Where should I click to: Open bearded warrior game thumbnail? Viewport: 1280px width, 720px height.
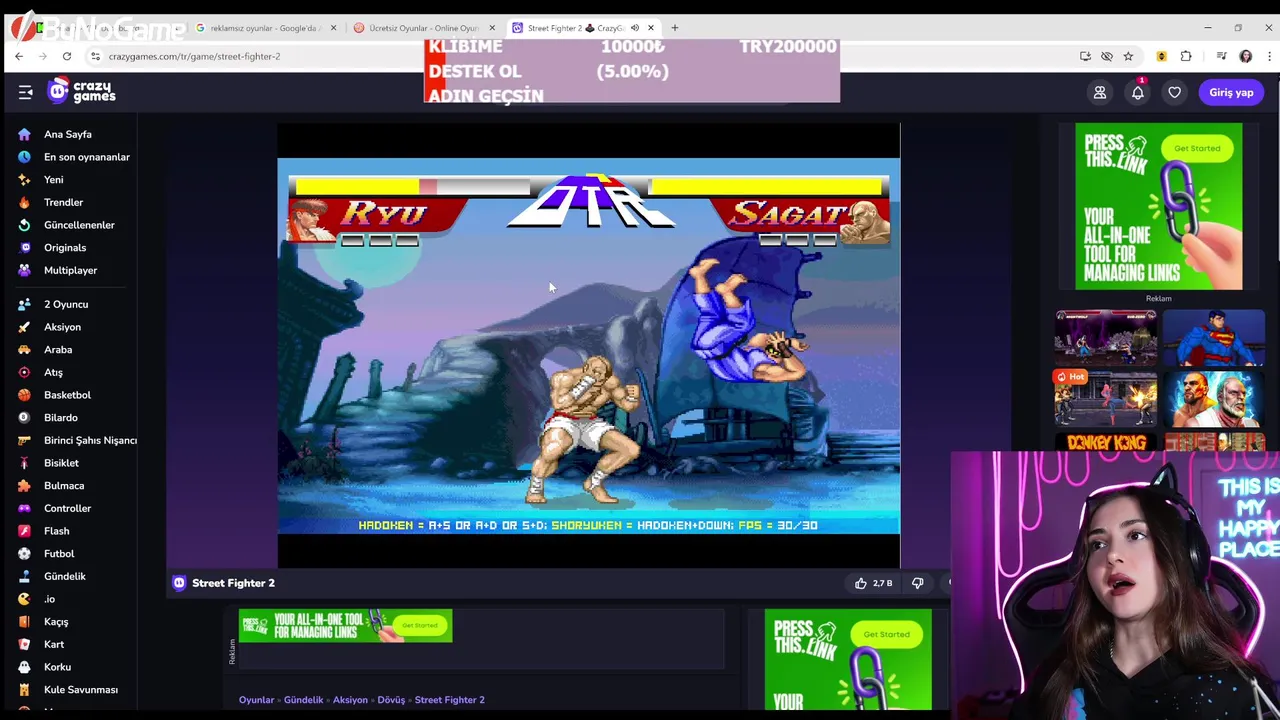(1214, 398)
